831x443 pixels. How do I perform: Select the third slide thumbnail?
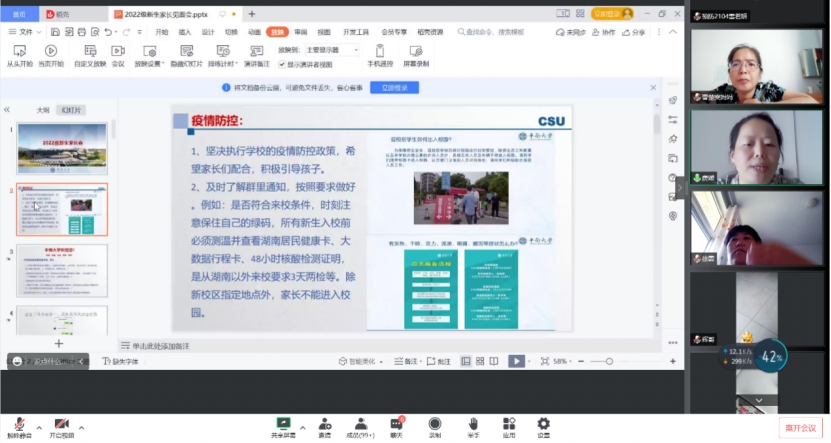62,270
